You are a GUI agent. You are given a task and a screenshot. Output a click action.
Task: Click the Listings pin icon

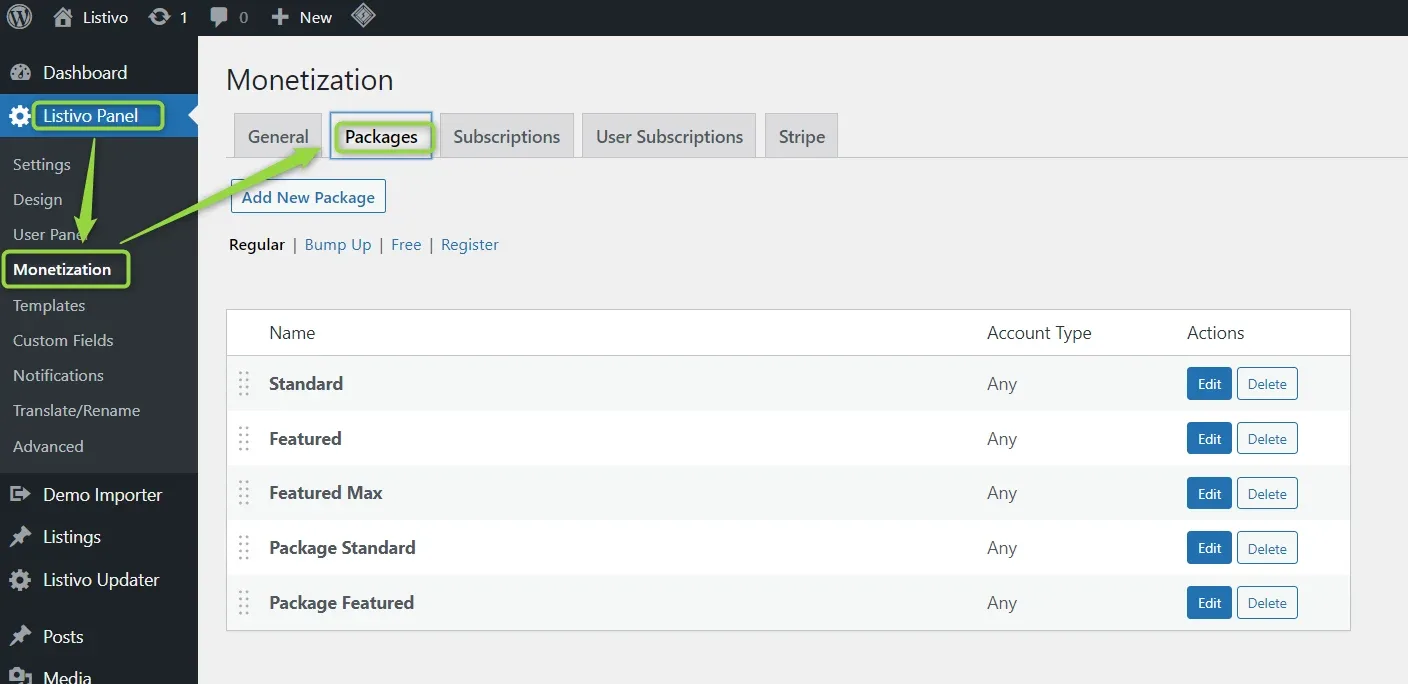coord(20,537)
